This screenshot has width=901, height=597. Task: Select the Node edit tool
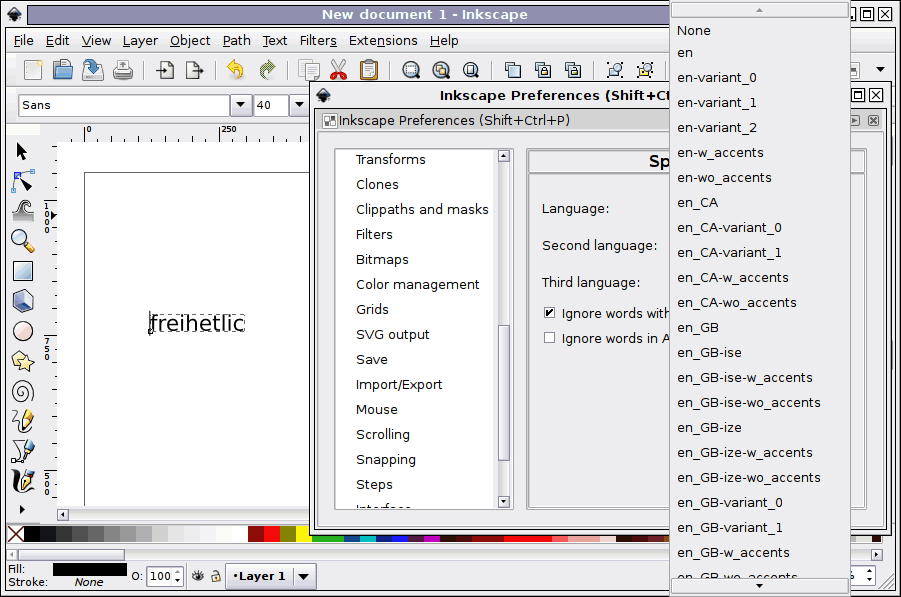click(22, 182)
